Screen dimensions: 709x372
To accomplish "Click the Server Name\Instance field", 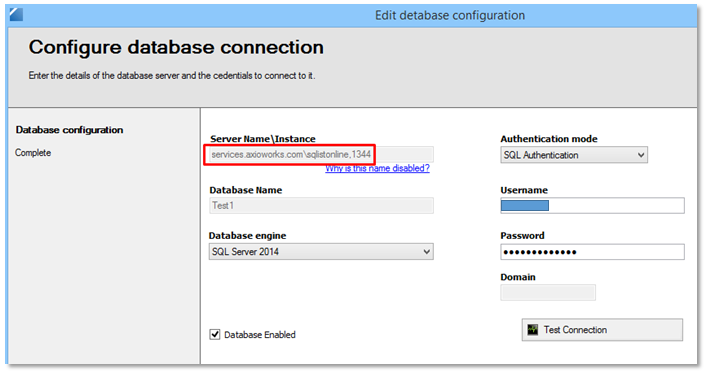I will (321, 155).
